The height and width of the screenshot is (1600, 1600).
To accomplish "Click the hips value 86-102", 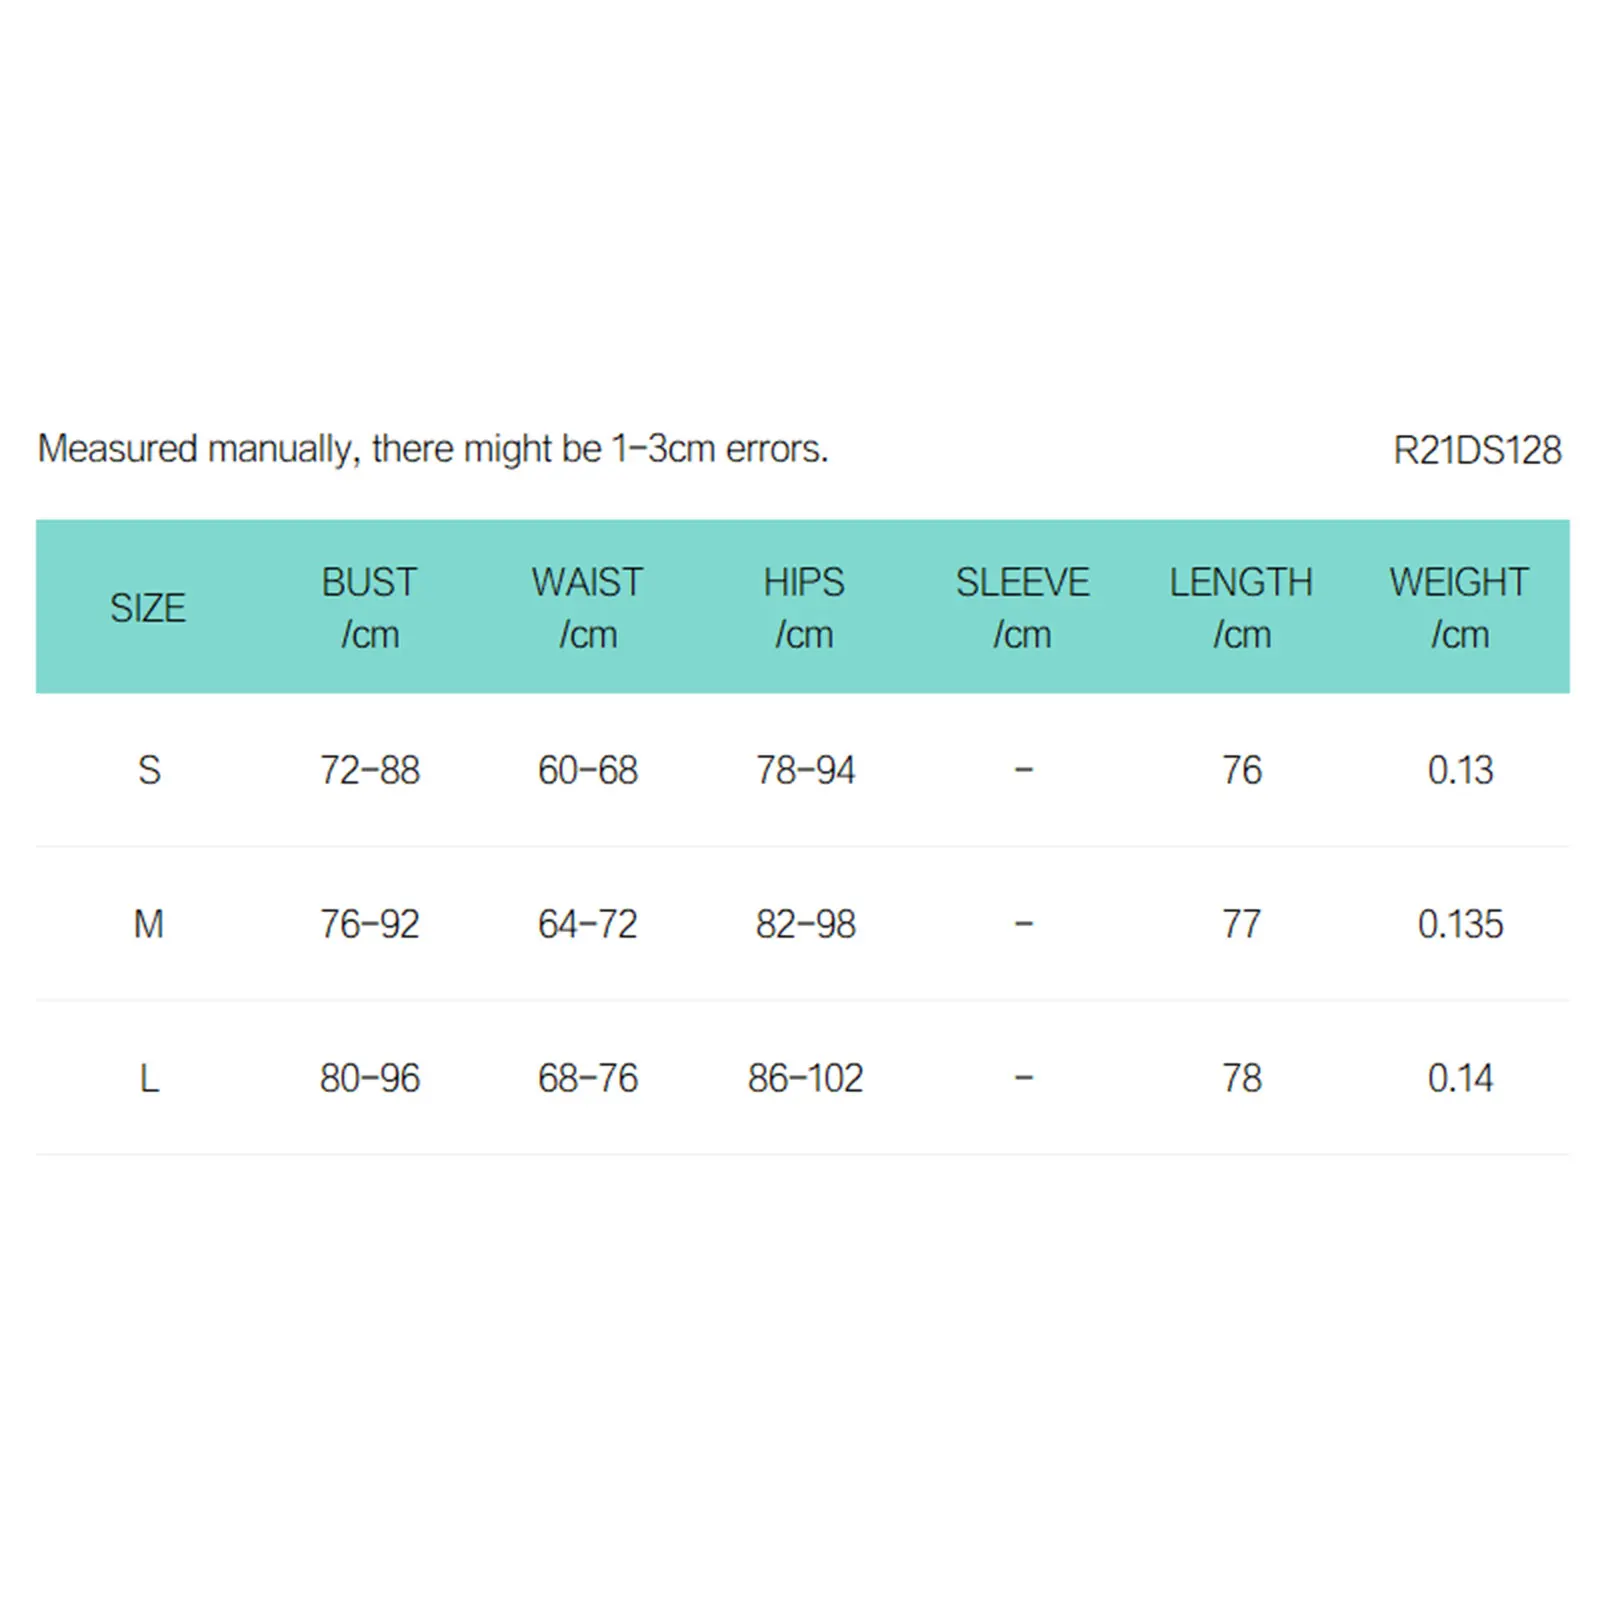I will [x=805, y=1078].
